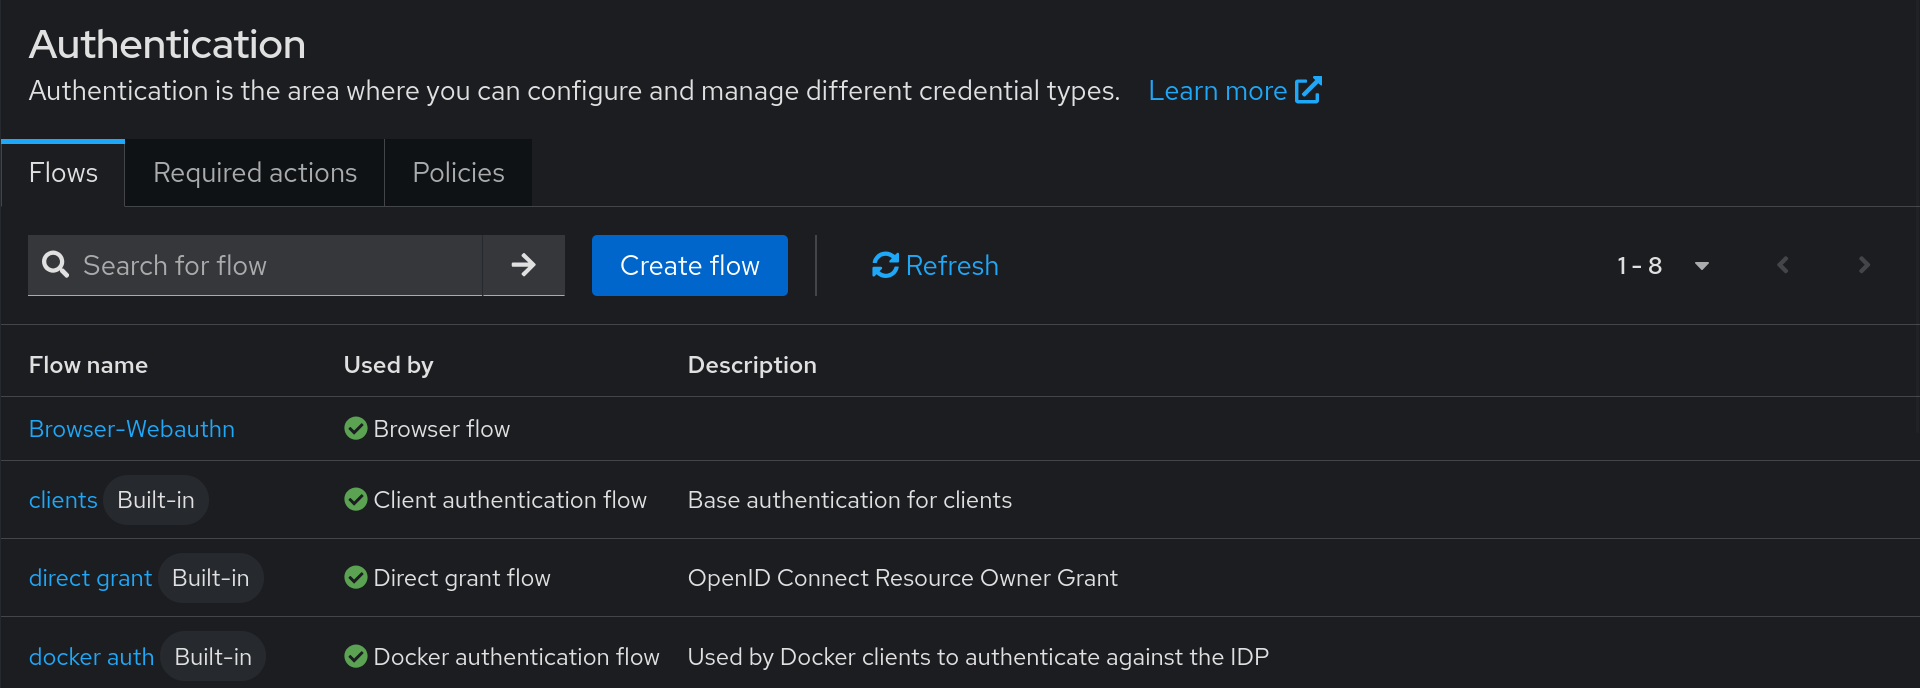This screenshot has height=688, width=1920.
Task: Open the clients flow
Action: pos(63,499)
